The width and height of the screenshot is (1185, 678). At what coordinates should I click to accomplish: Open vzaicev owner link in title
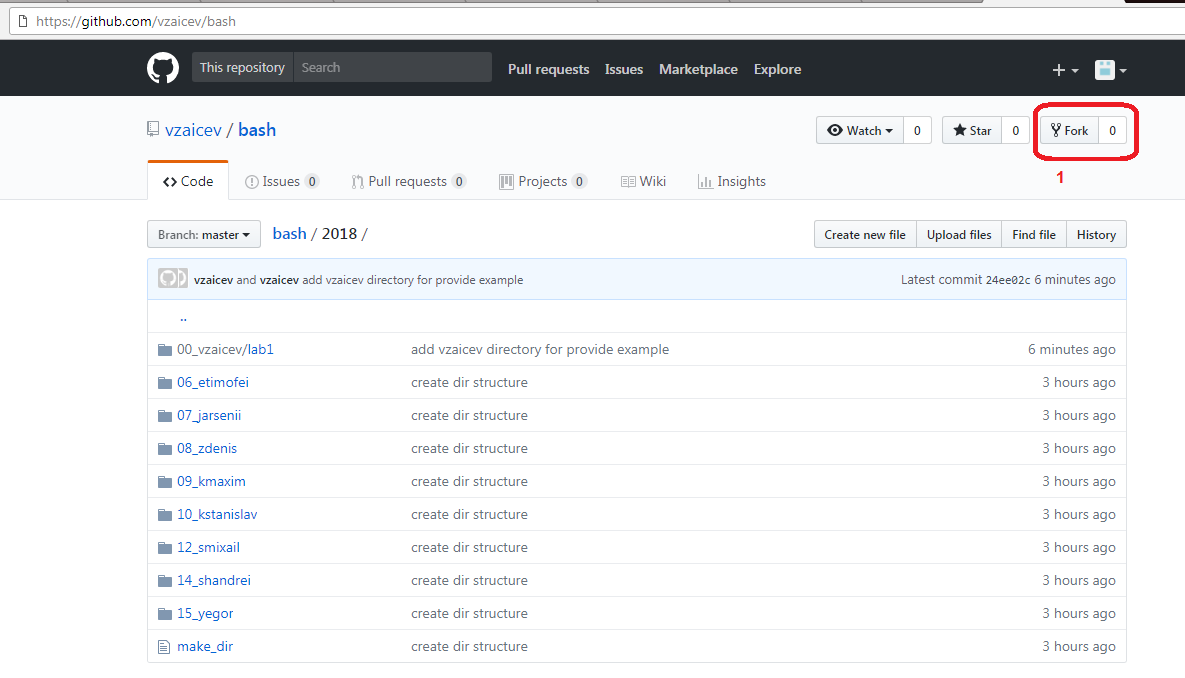point(193,130)
